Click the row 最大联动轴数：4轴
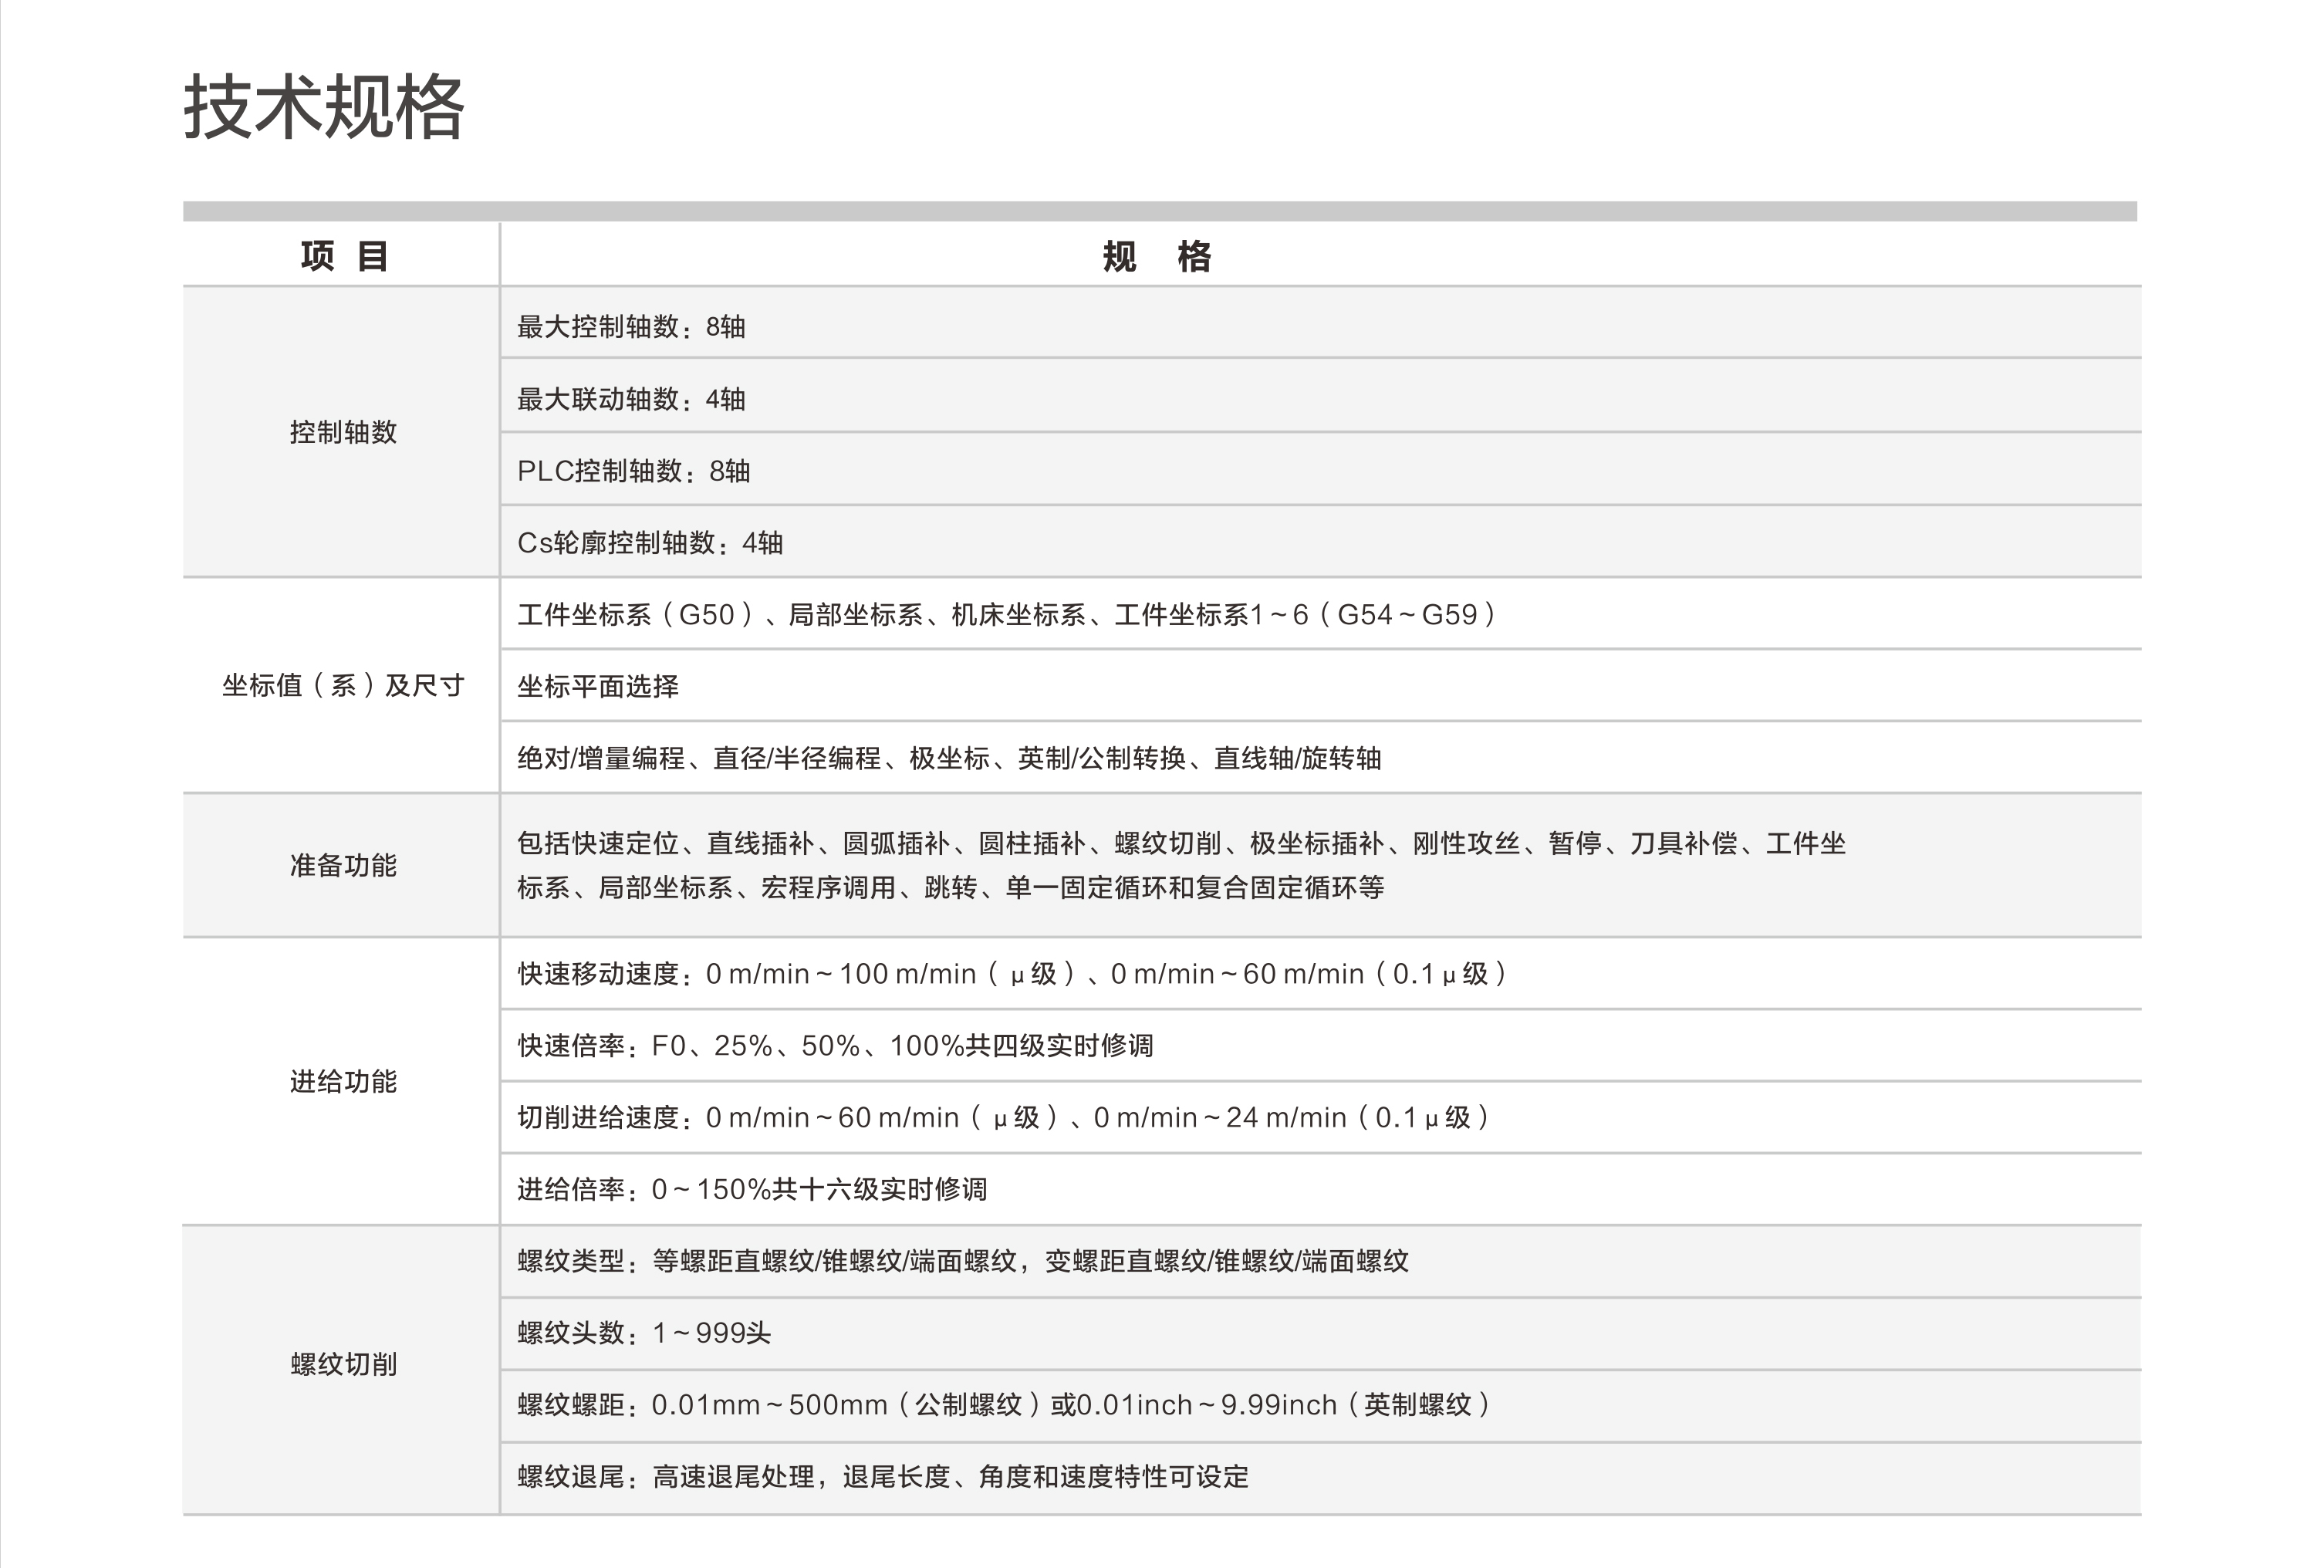Screen dimensions: 2324x1568 (x=1320, y=397)
